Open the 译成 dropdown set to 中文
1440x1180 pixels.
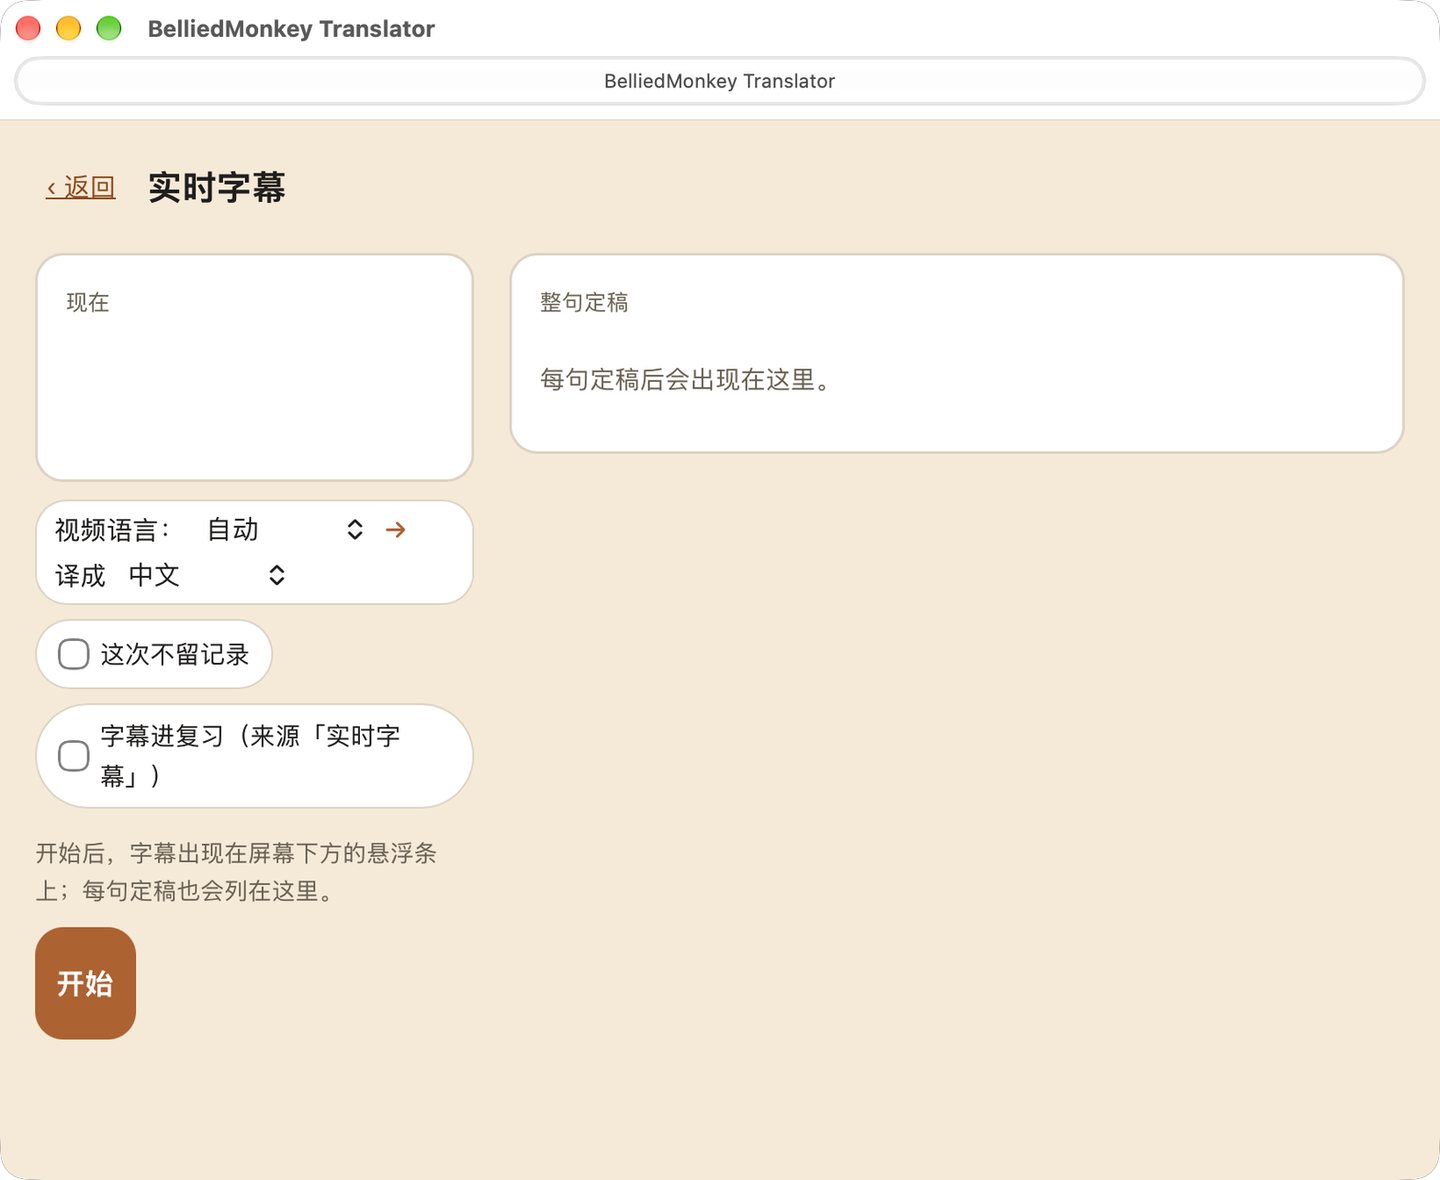(206, 575)
